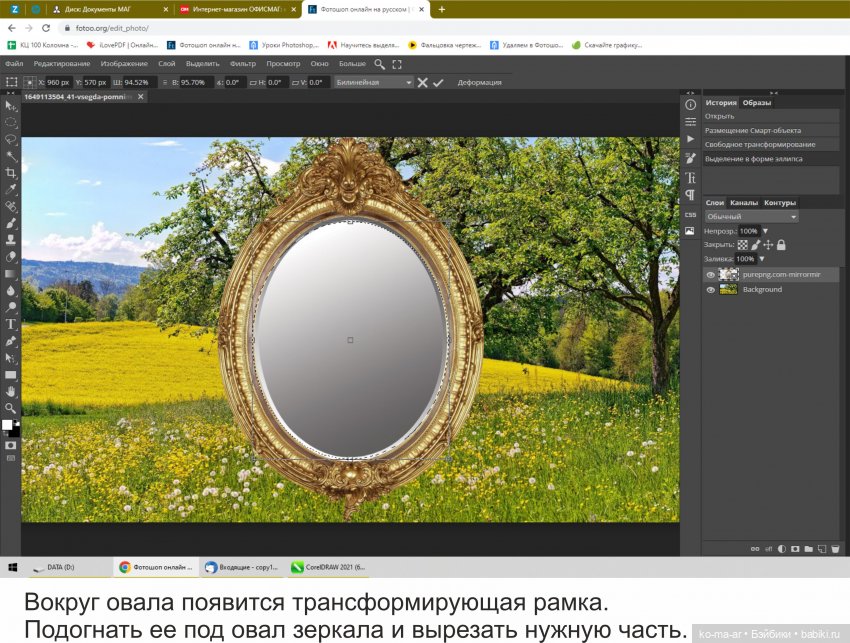Select the Crop tool
Screen dimensions: 850x643
tap(11, 172)
